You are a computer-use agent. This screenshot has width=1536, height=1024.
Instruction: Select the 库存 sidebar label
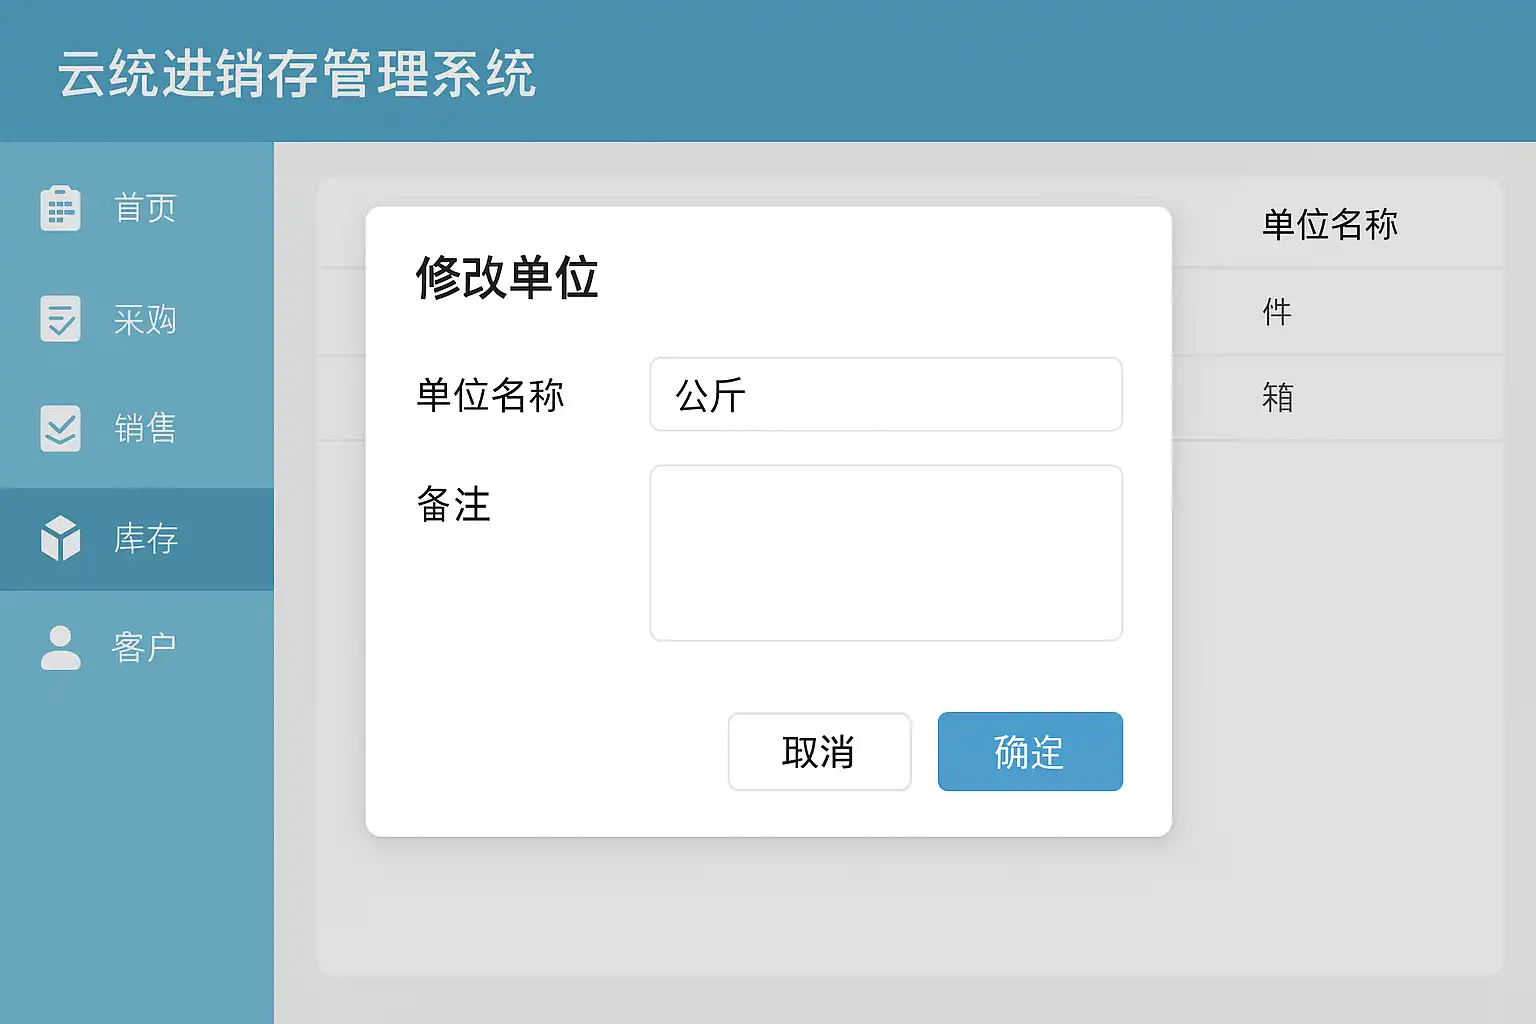point(146,539)
